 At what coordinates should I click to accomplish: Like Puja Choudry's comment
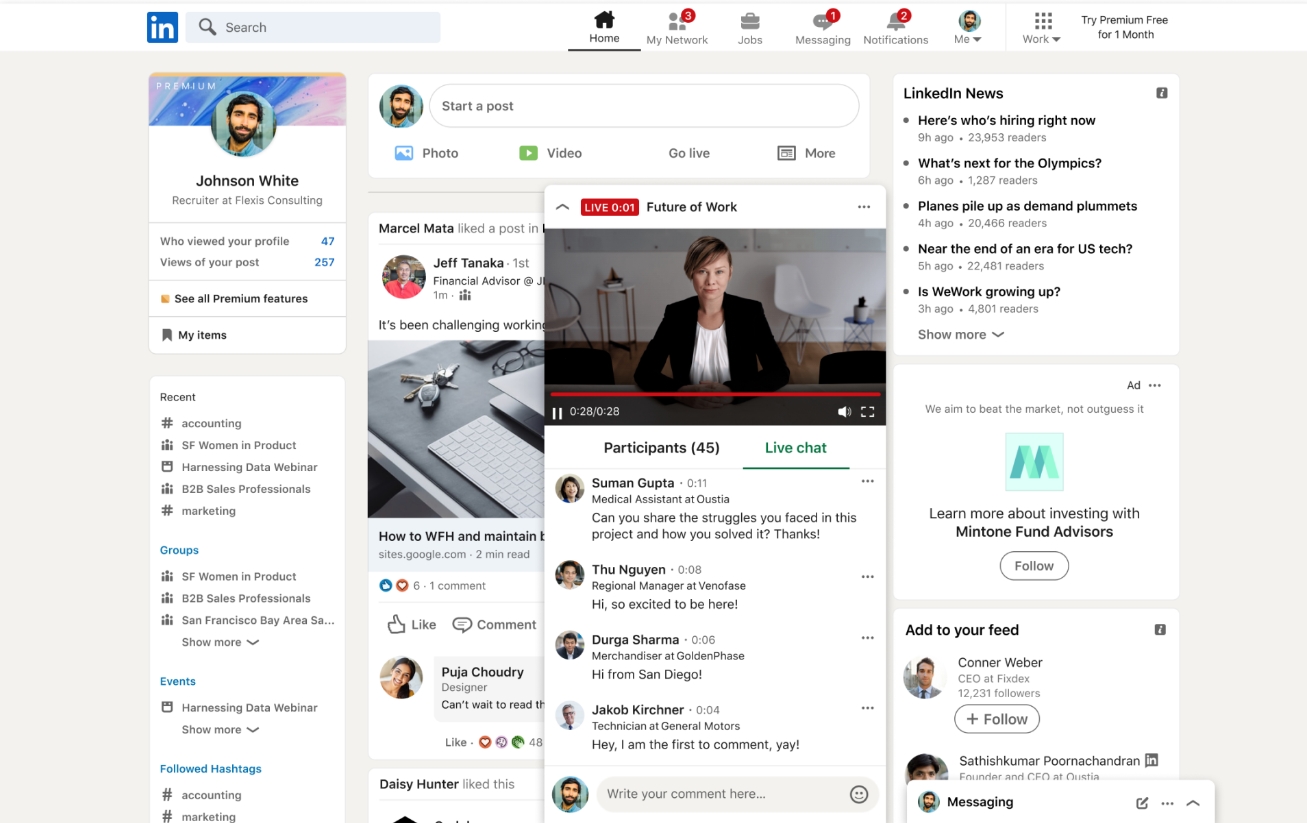pos(456,742)
